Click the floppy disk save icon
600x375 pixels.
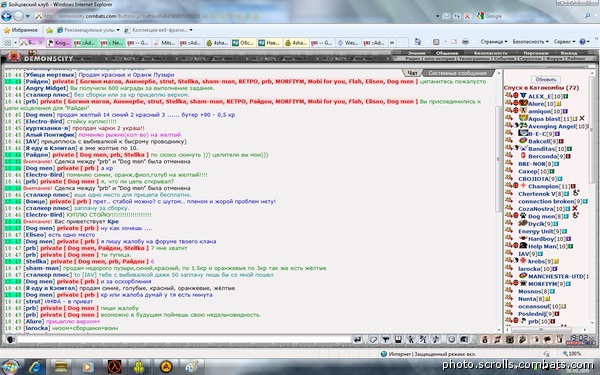point(398,339)
